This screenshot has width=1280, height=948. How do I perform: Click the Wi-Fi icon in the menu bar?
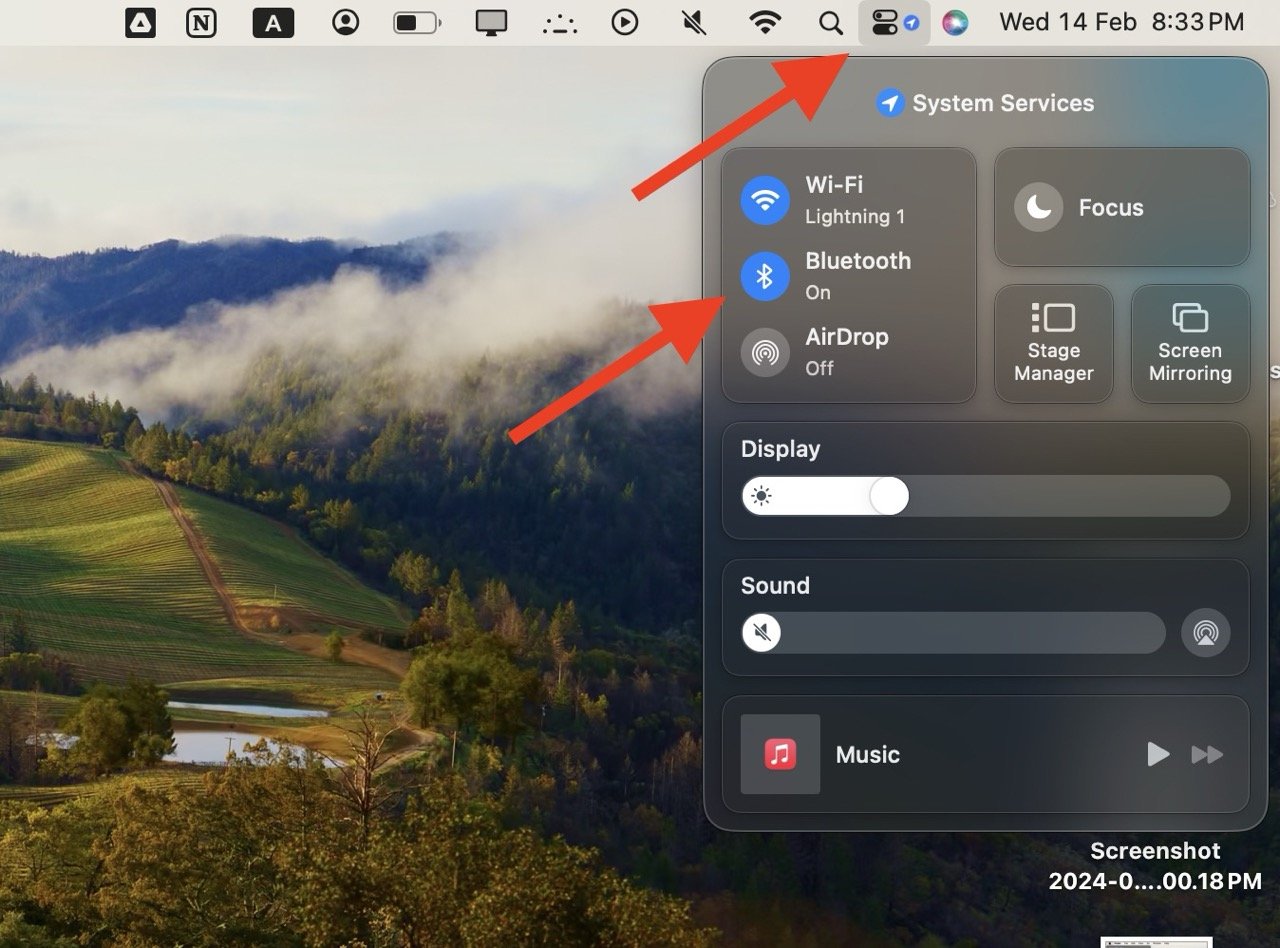766,22
